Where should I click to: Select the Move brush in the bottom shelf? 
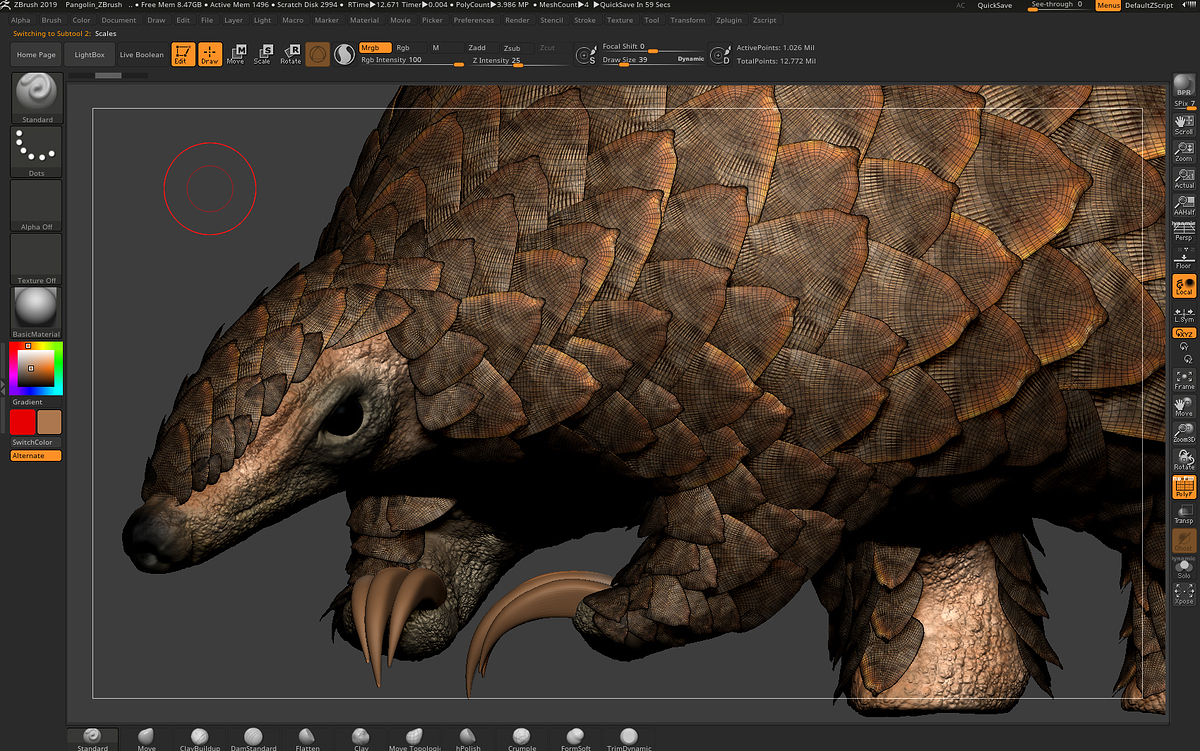click(x=146, y=739)
